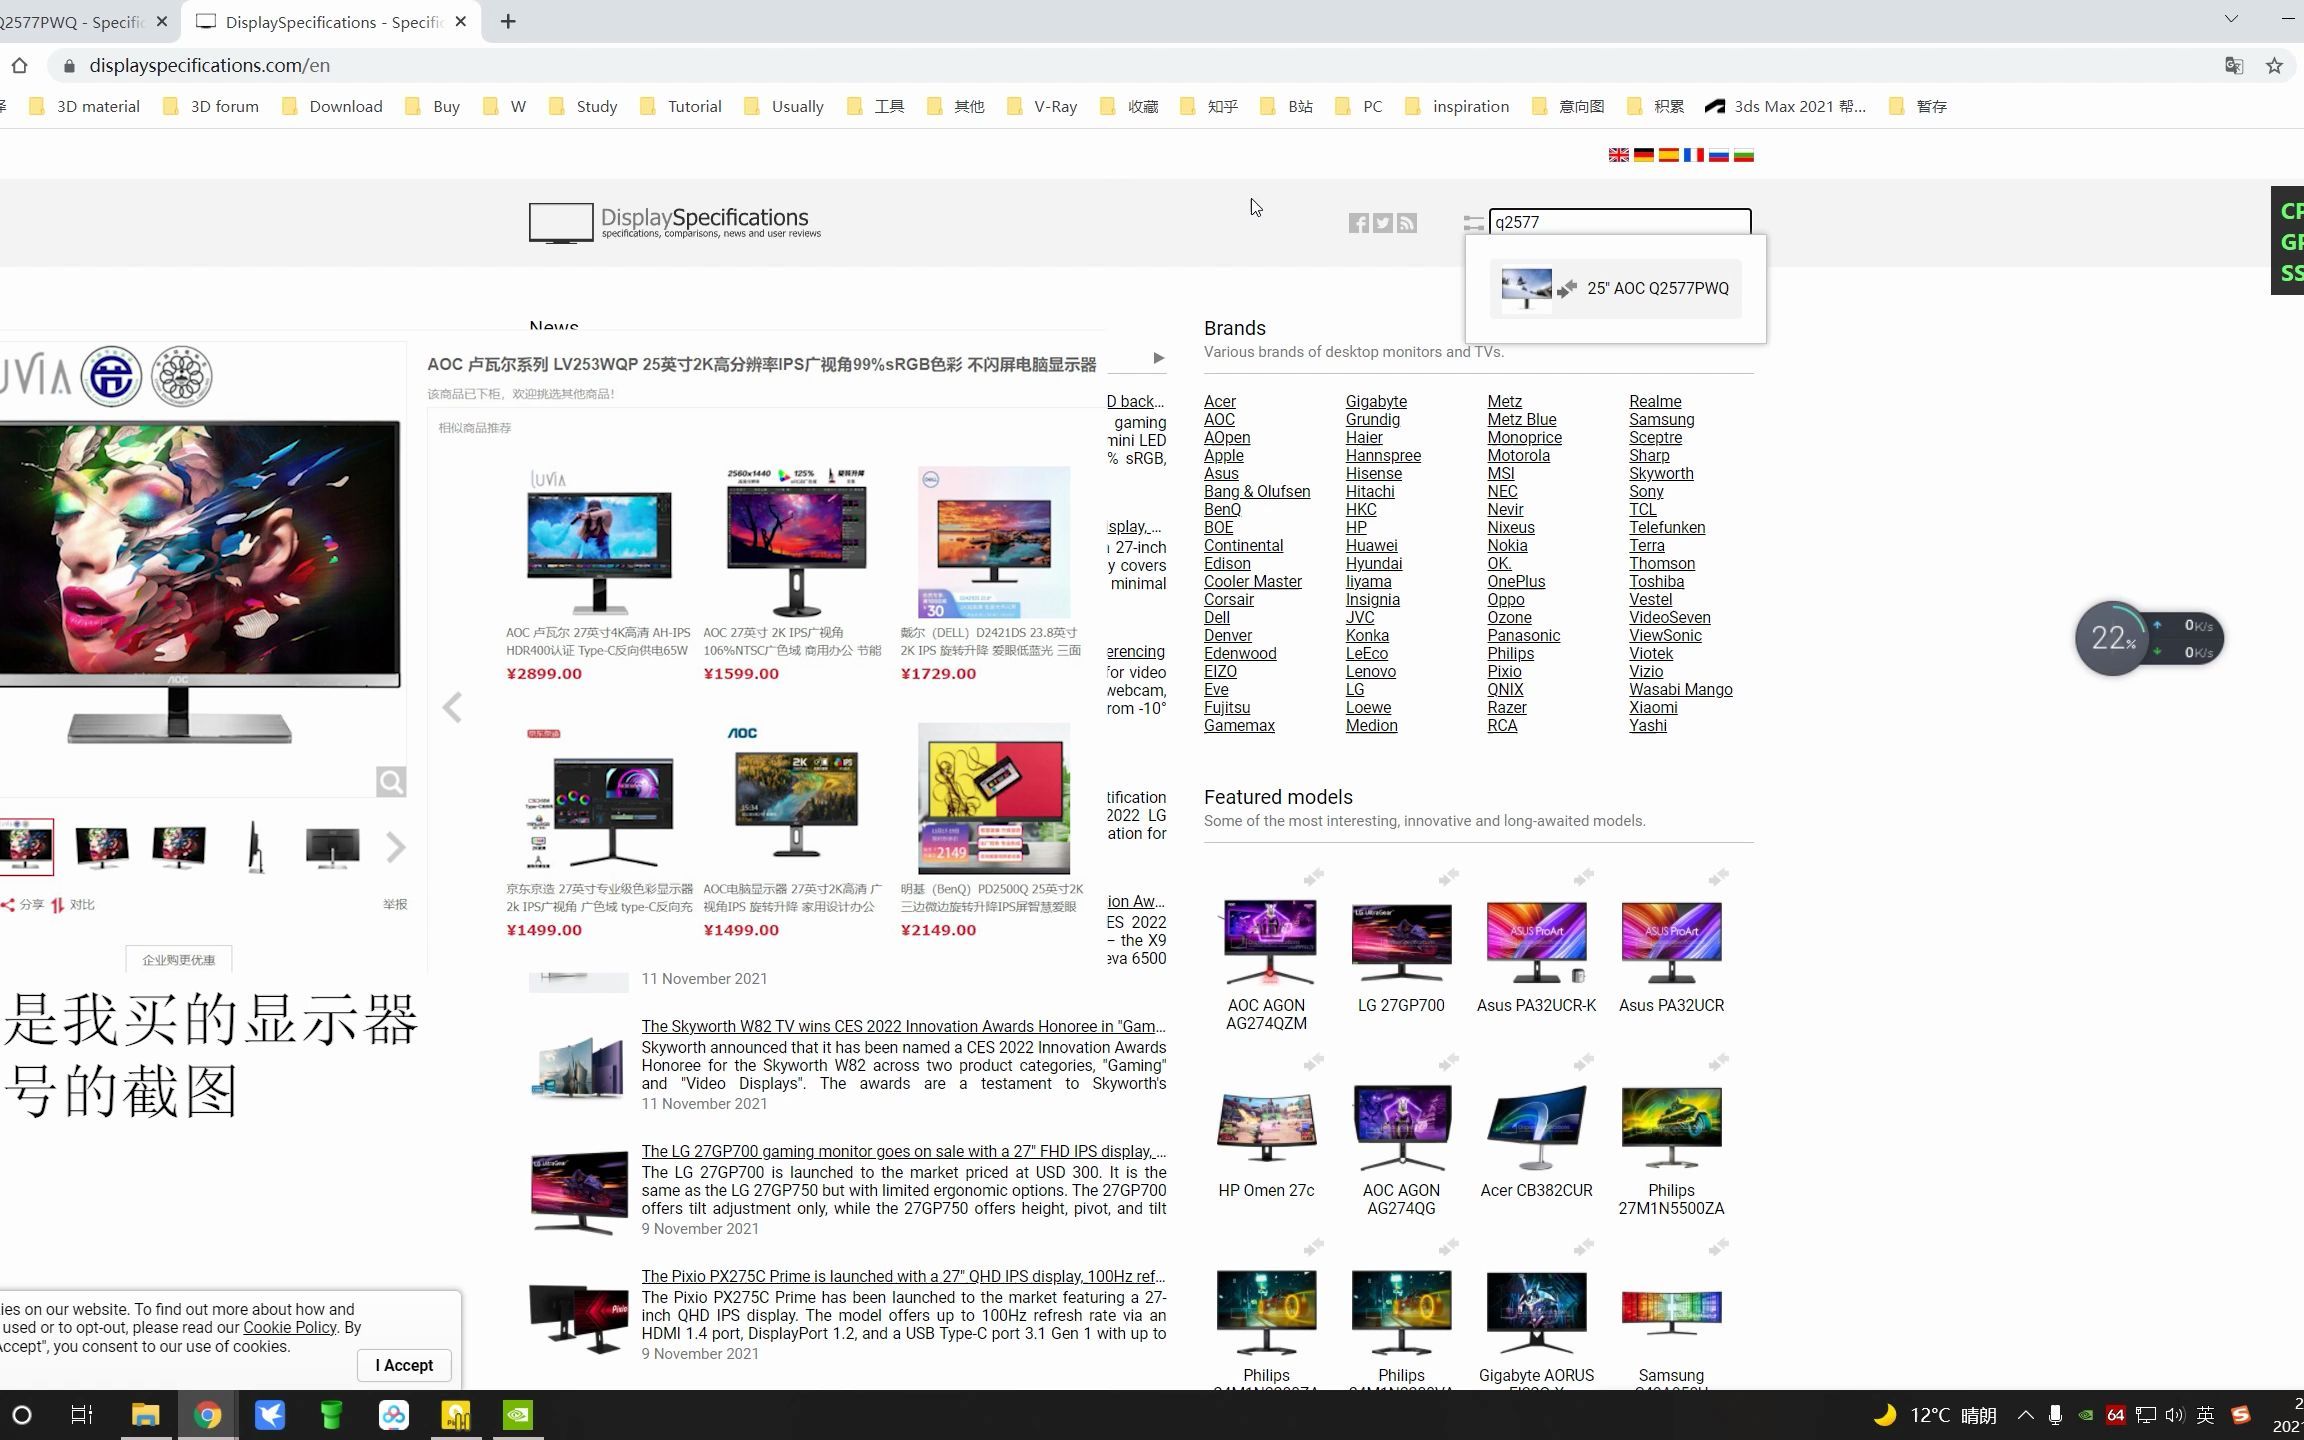The image size is (2304, 1440).
Task: Click next arrow in News header
Action: (1158, 358)
